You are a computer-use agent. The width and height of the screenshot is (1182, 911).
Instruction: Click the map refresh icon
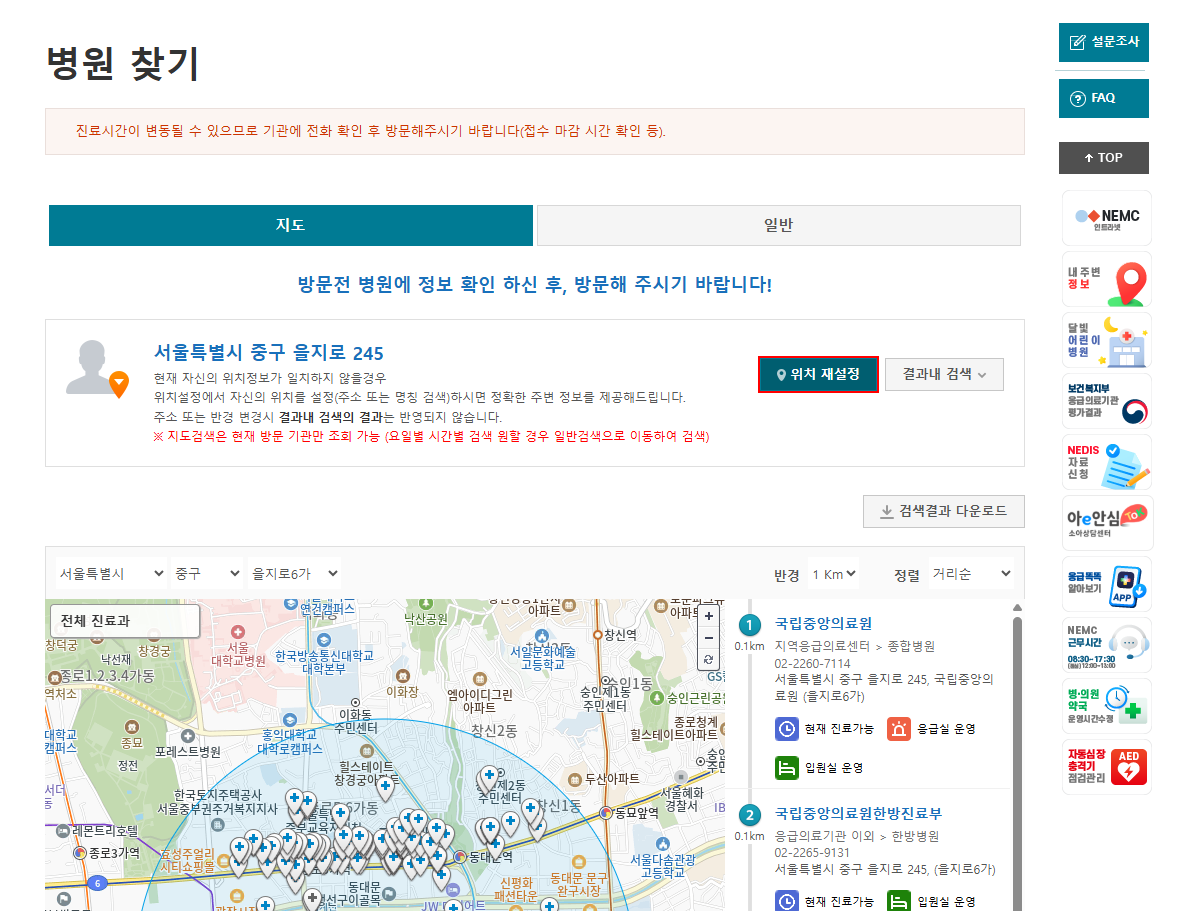(709, 659)
